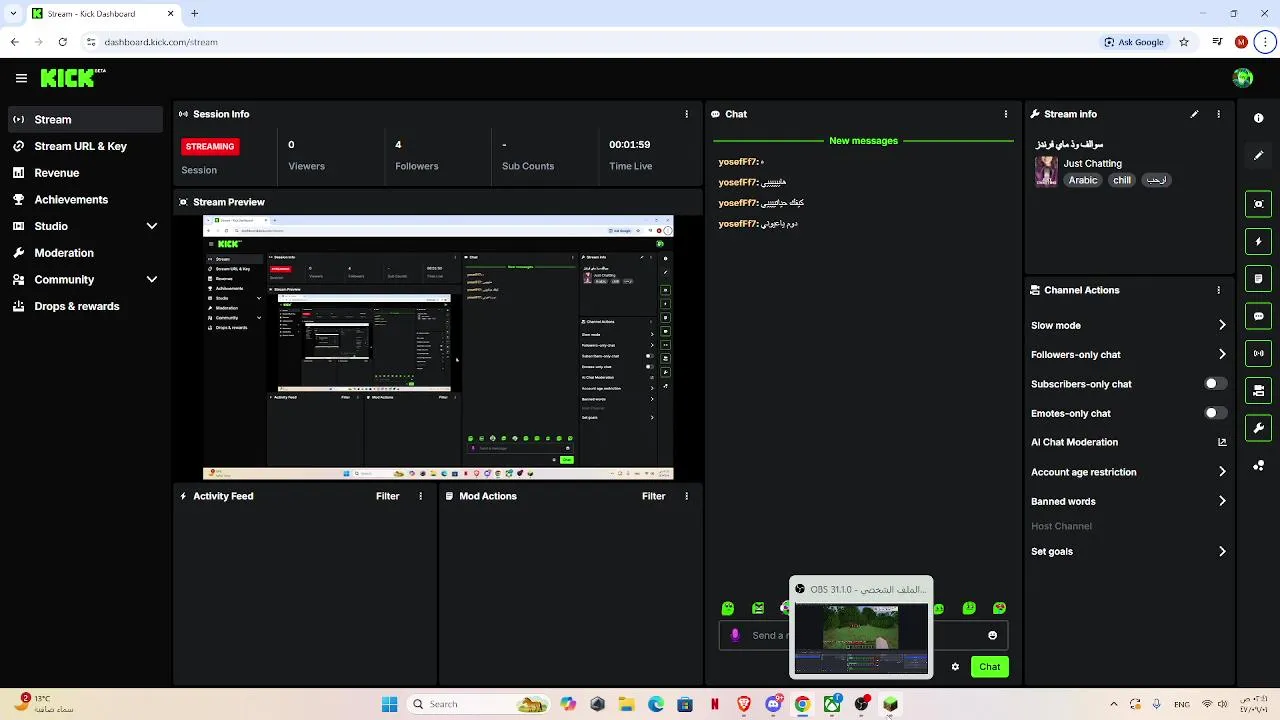Open chat settings gear icon
1280x720 pixels.
(x=955, y=667)
